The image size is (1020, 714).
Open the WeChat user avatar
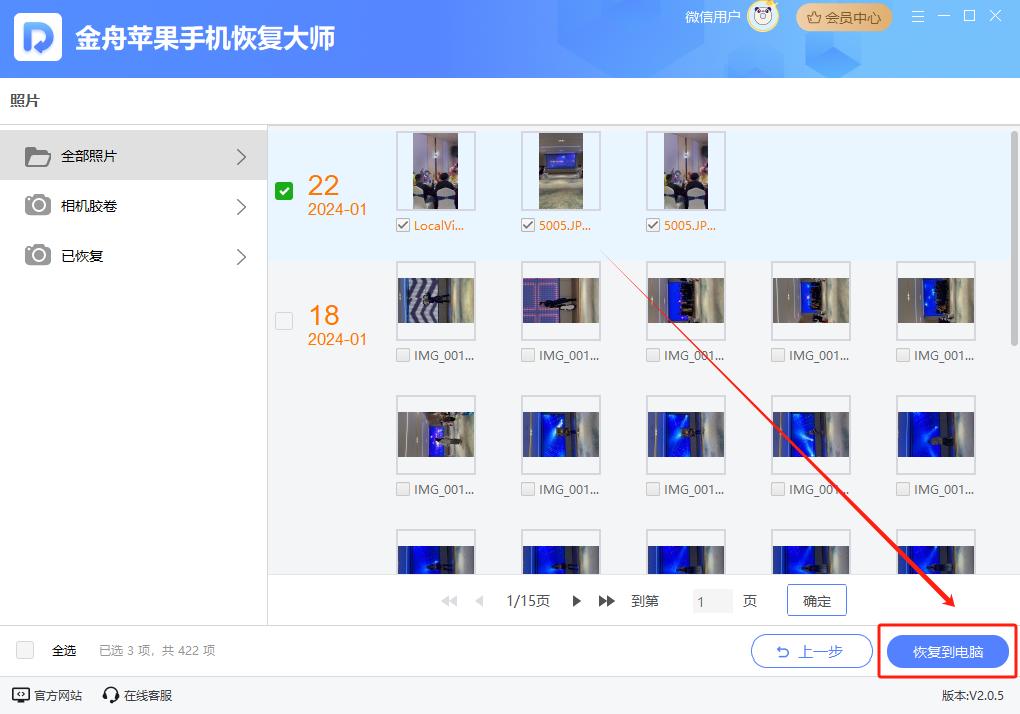tap(764, 17)
